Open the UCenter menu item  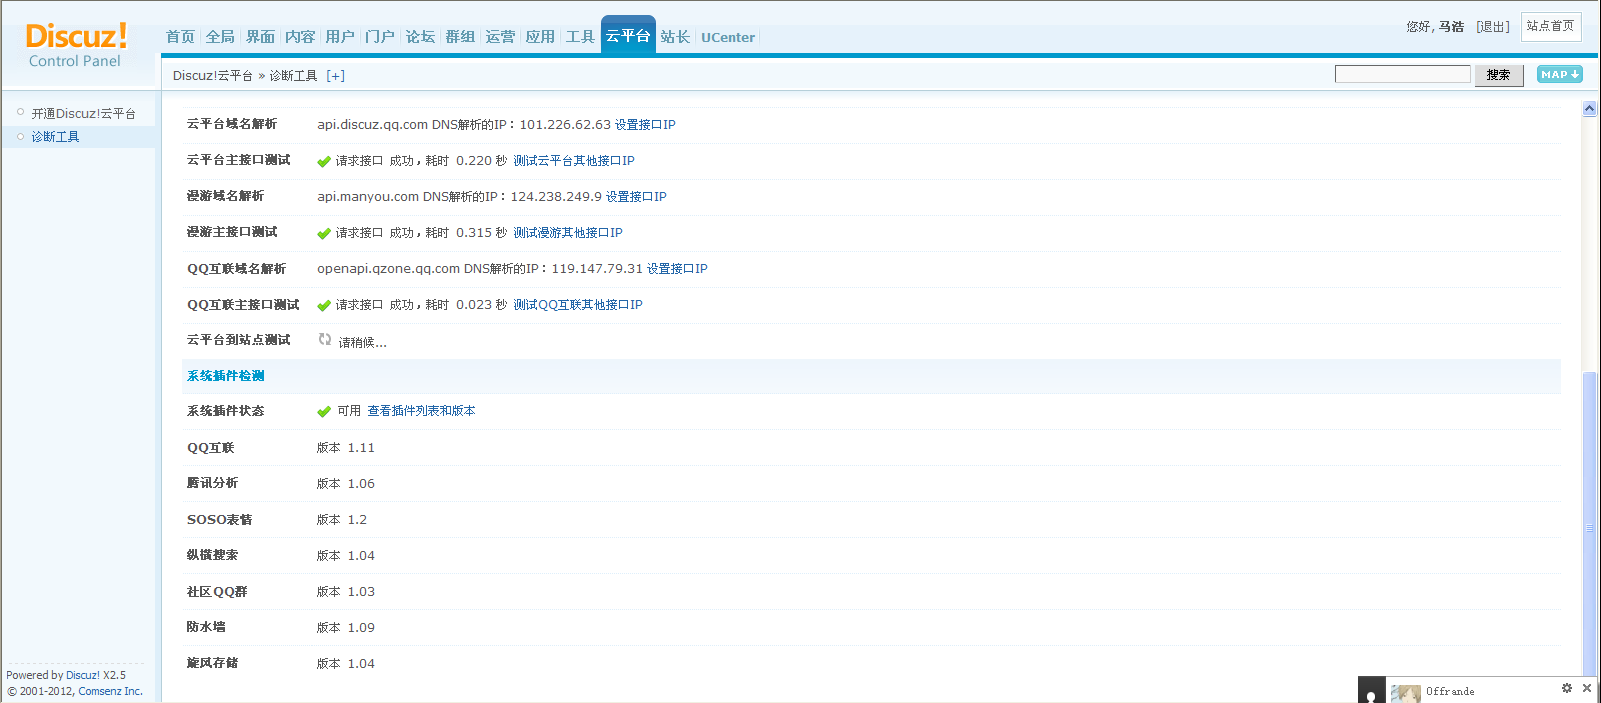pos(728,38)
